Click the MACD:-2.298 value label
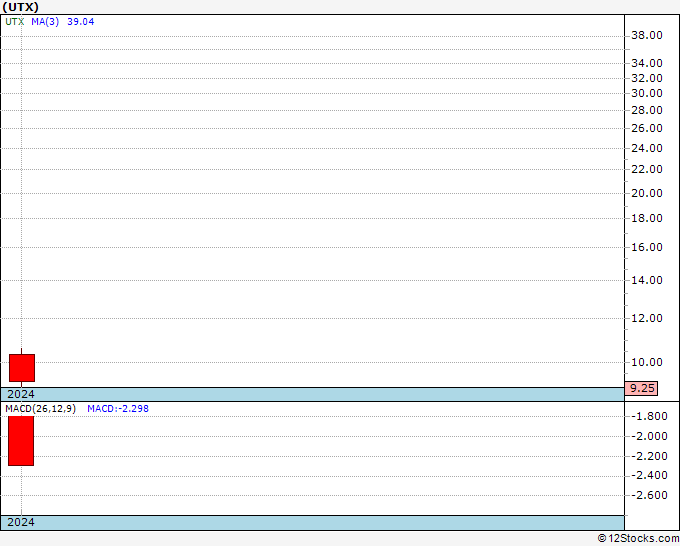The height and width of the screenshot is (546, 680). 118,409
